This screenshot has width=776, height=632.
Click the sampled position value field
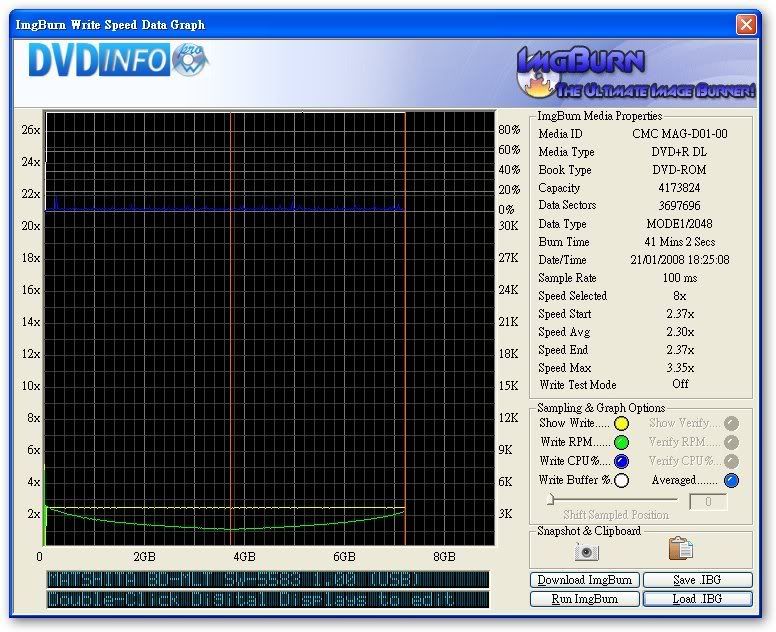click(x=708, y=501)
